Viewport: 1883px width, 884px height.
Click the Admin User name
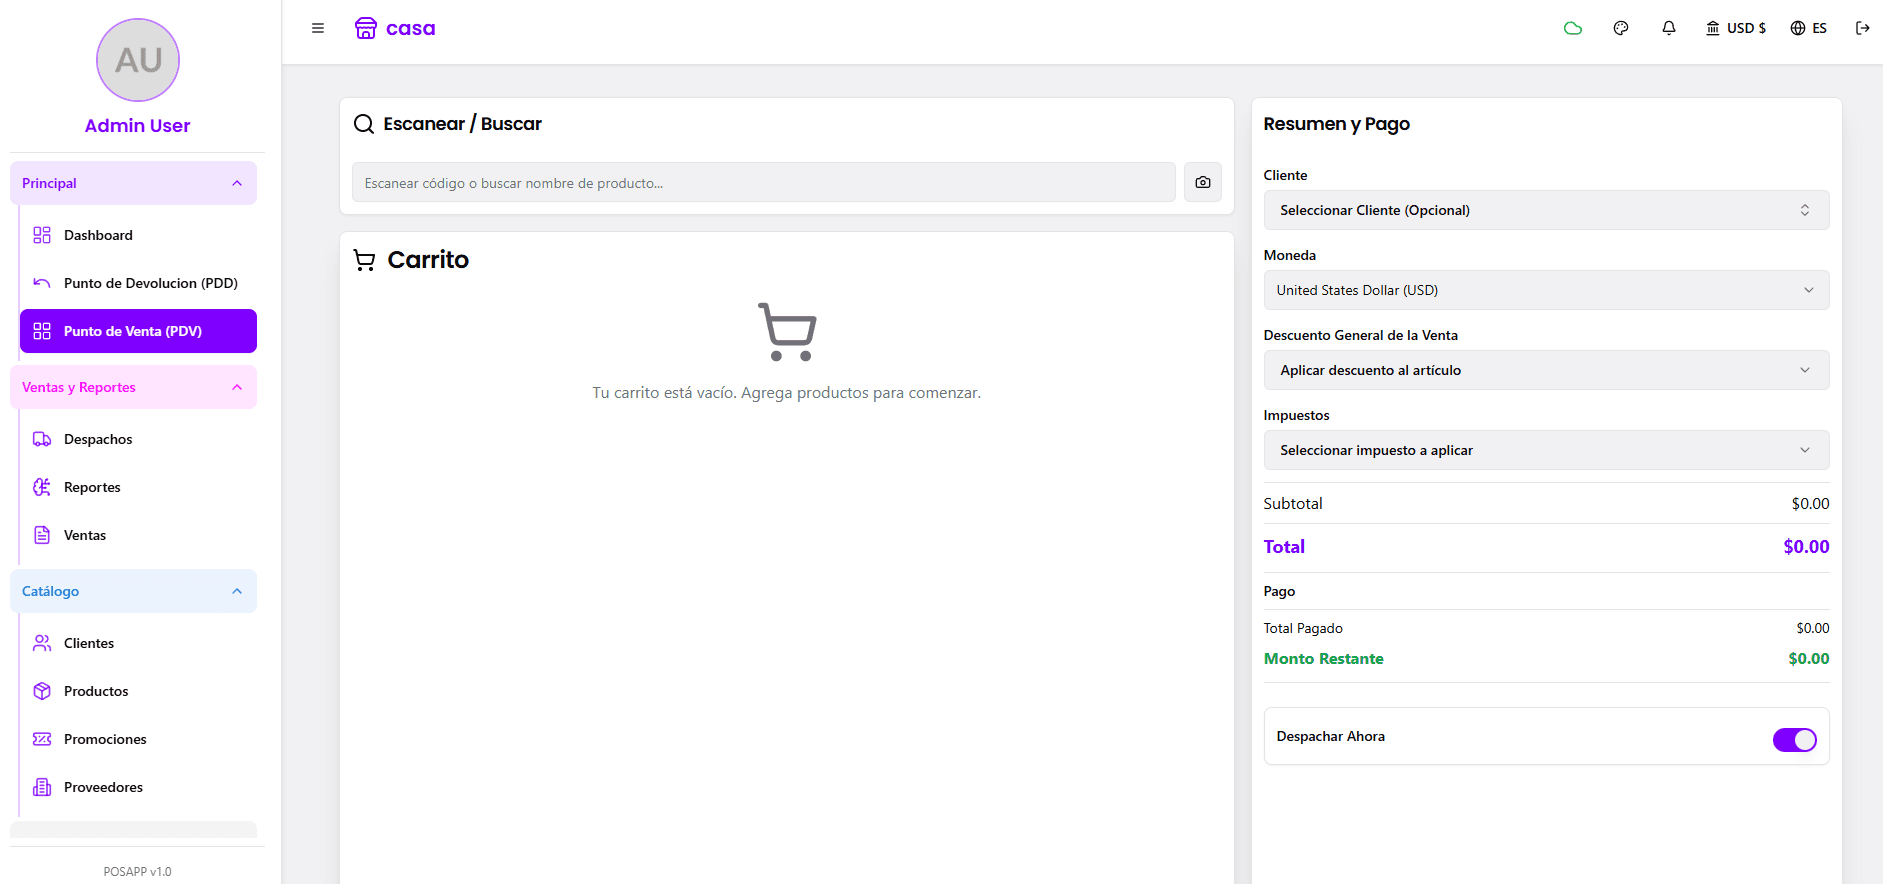138,125
